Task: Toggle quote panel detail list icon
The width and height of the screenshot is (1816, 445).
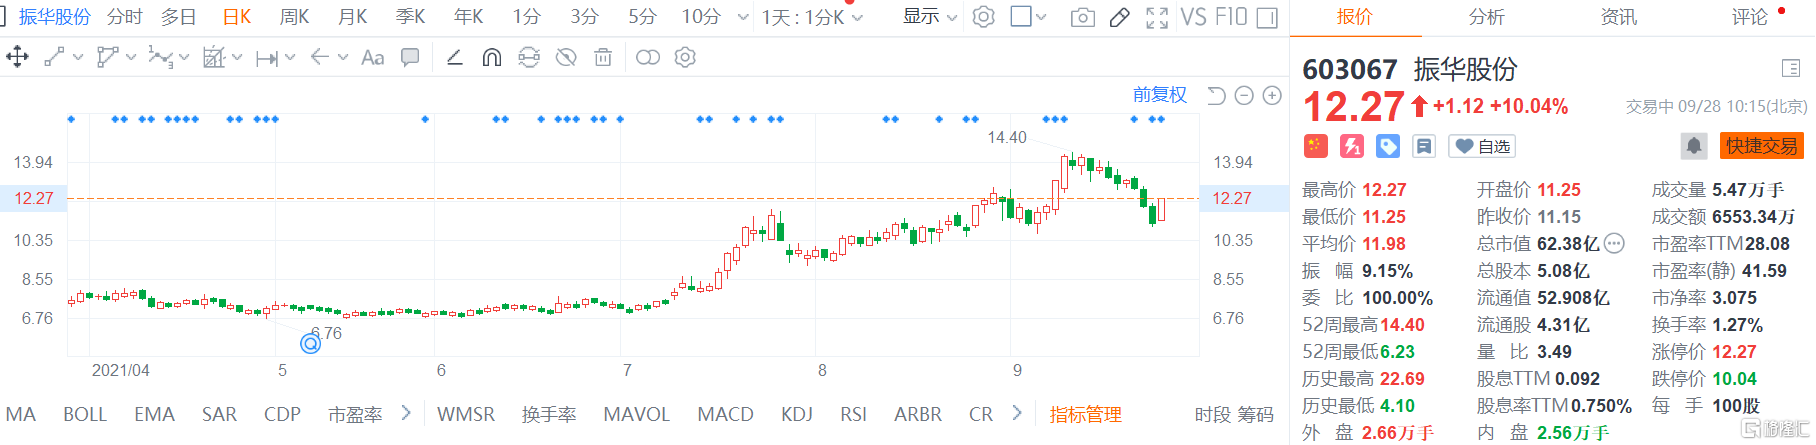Action: tap(1791, 68)
